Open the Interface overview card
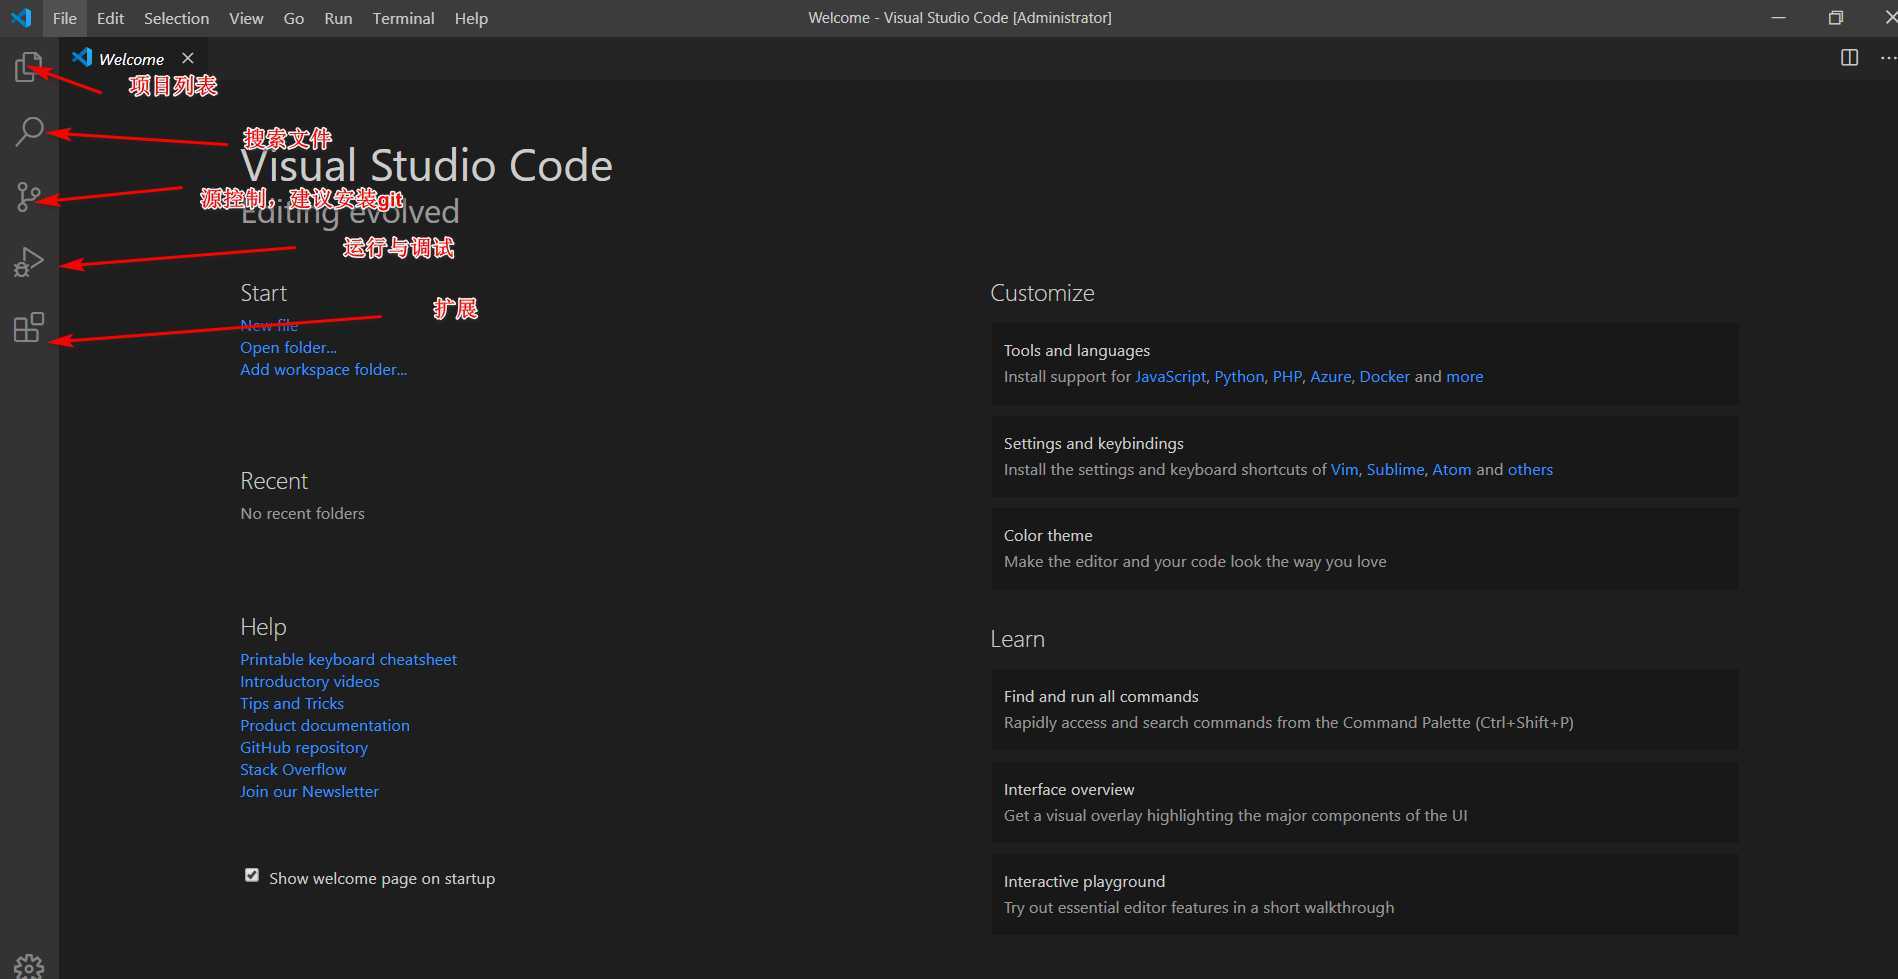This screenshot has width=1898, height=979. [1364, 802]
